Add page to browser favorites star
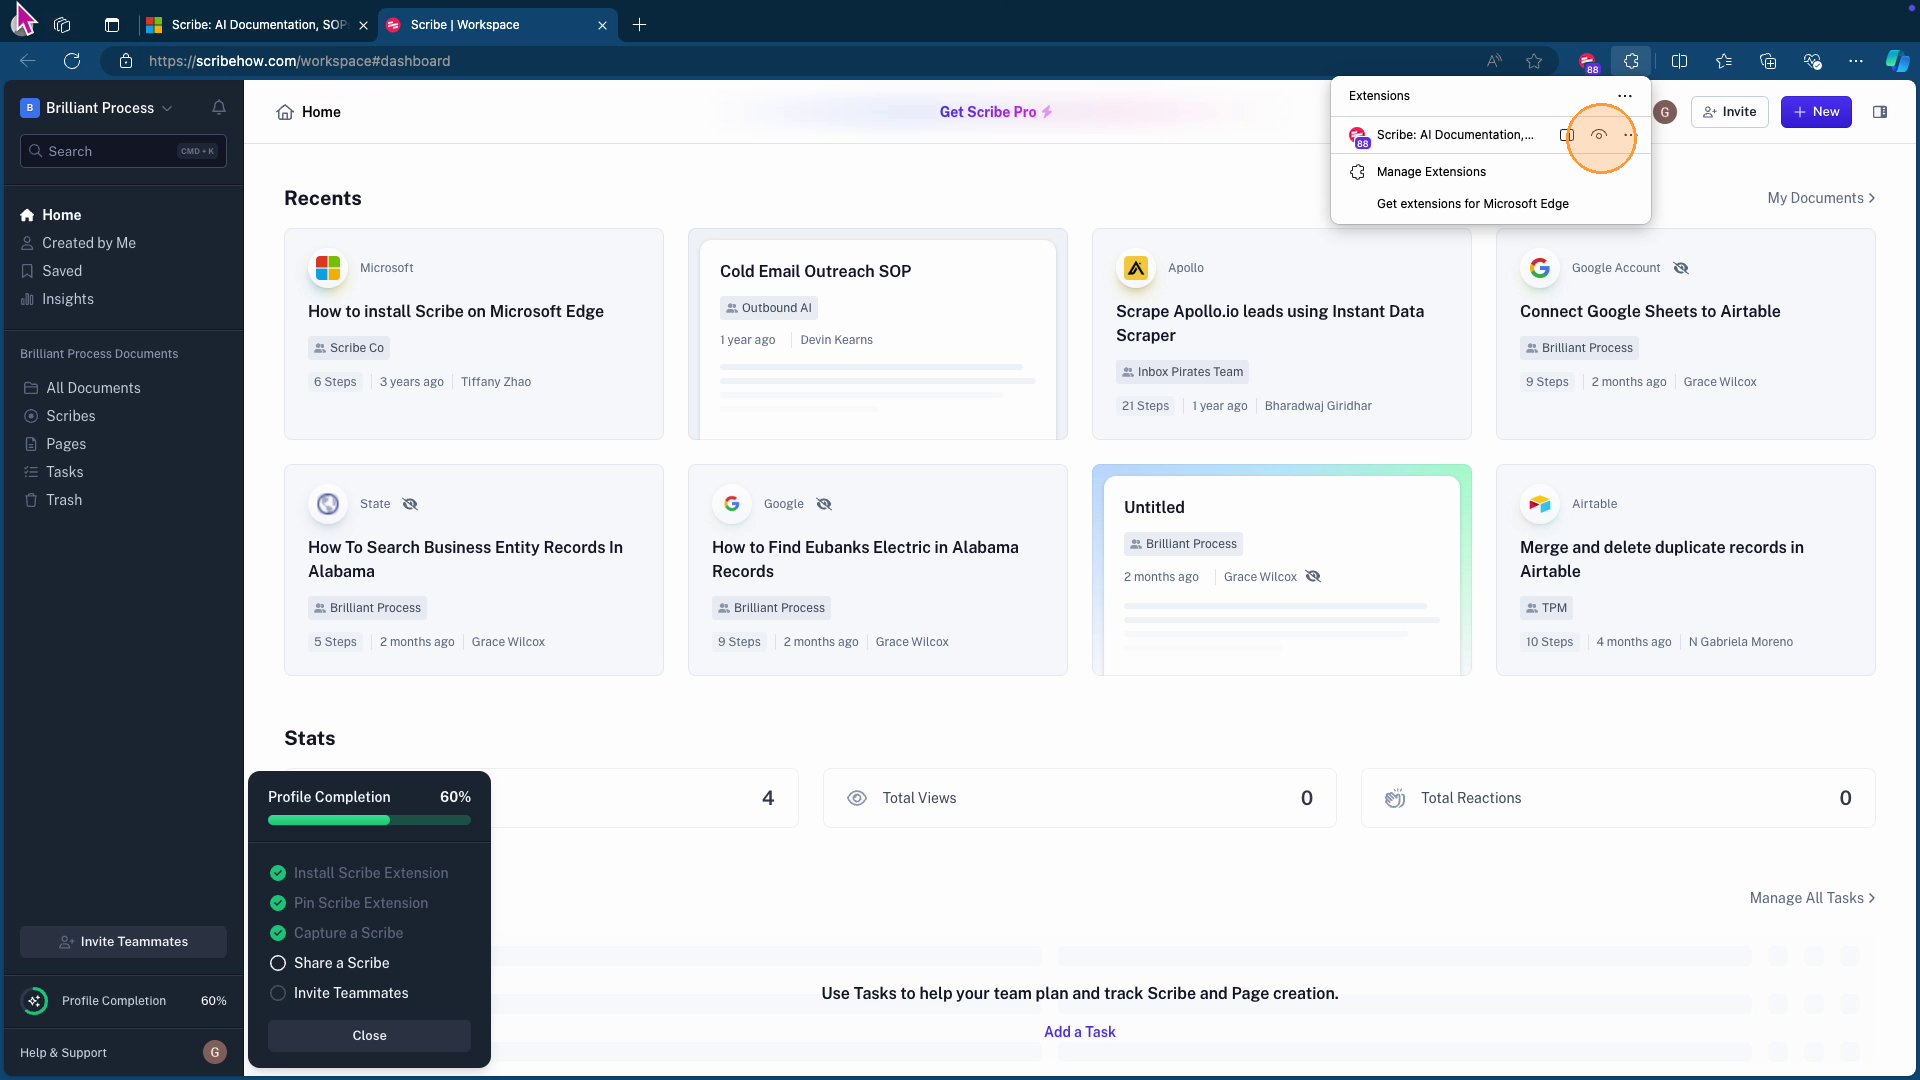The image size is (1920, 1080). point(1534,61)
